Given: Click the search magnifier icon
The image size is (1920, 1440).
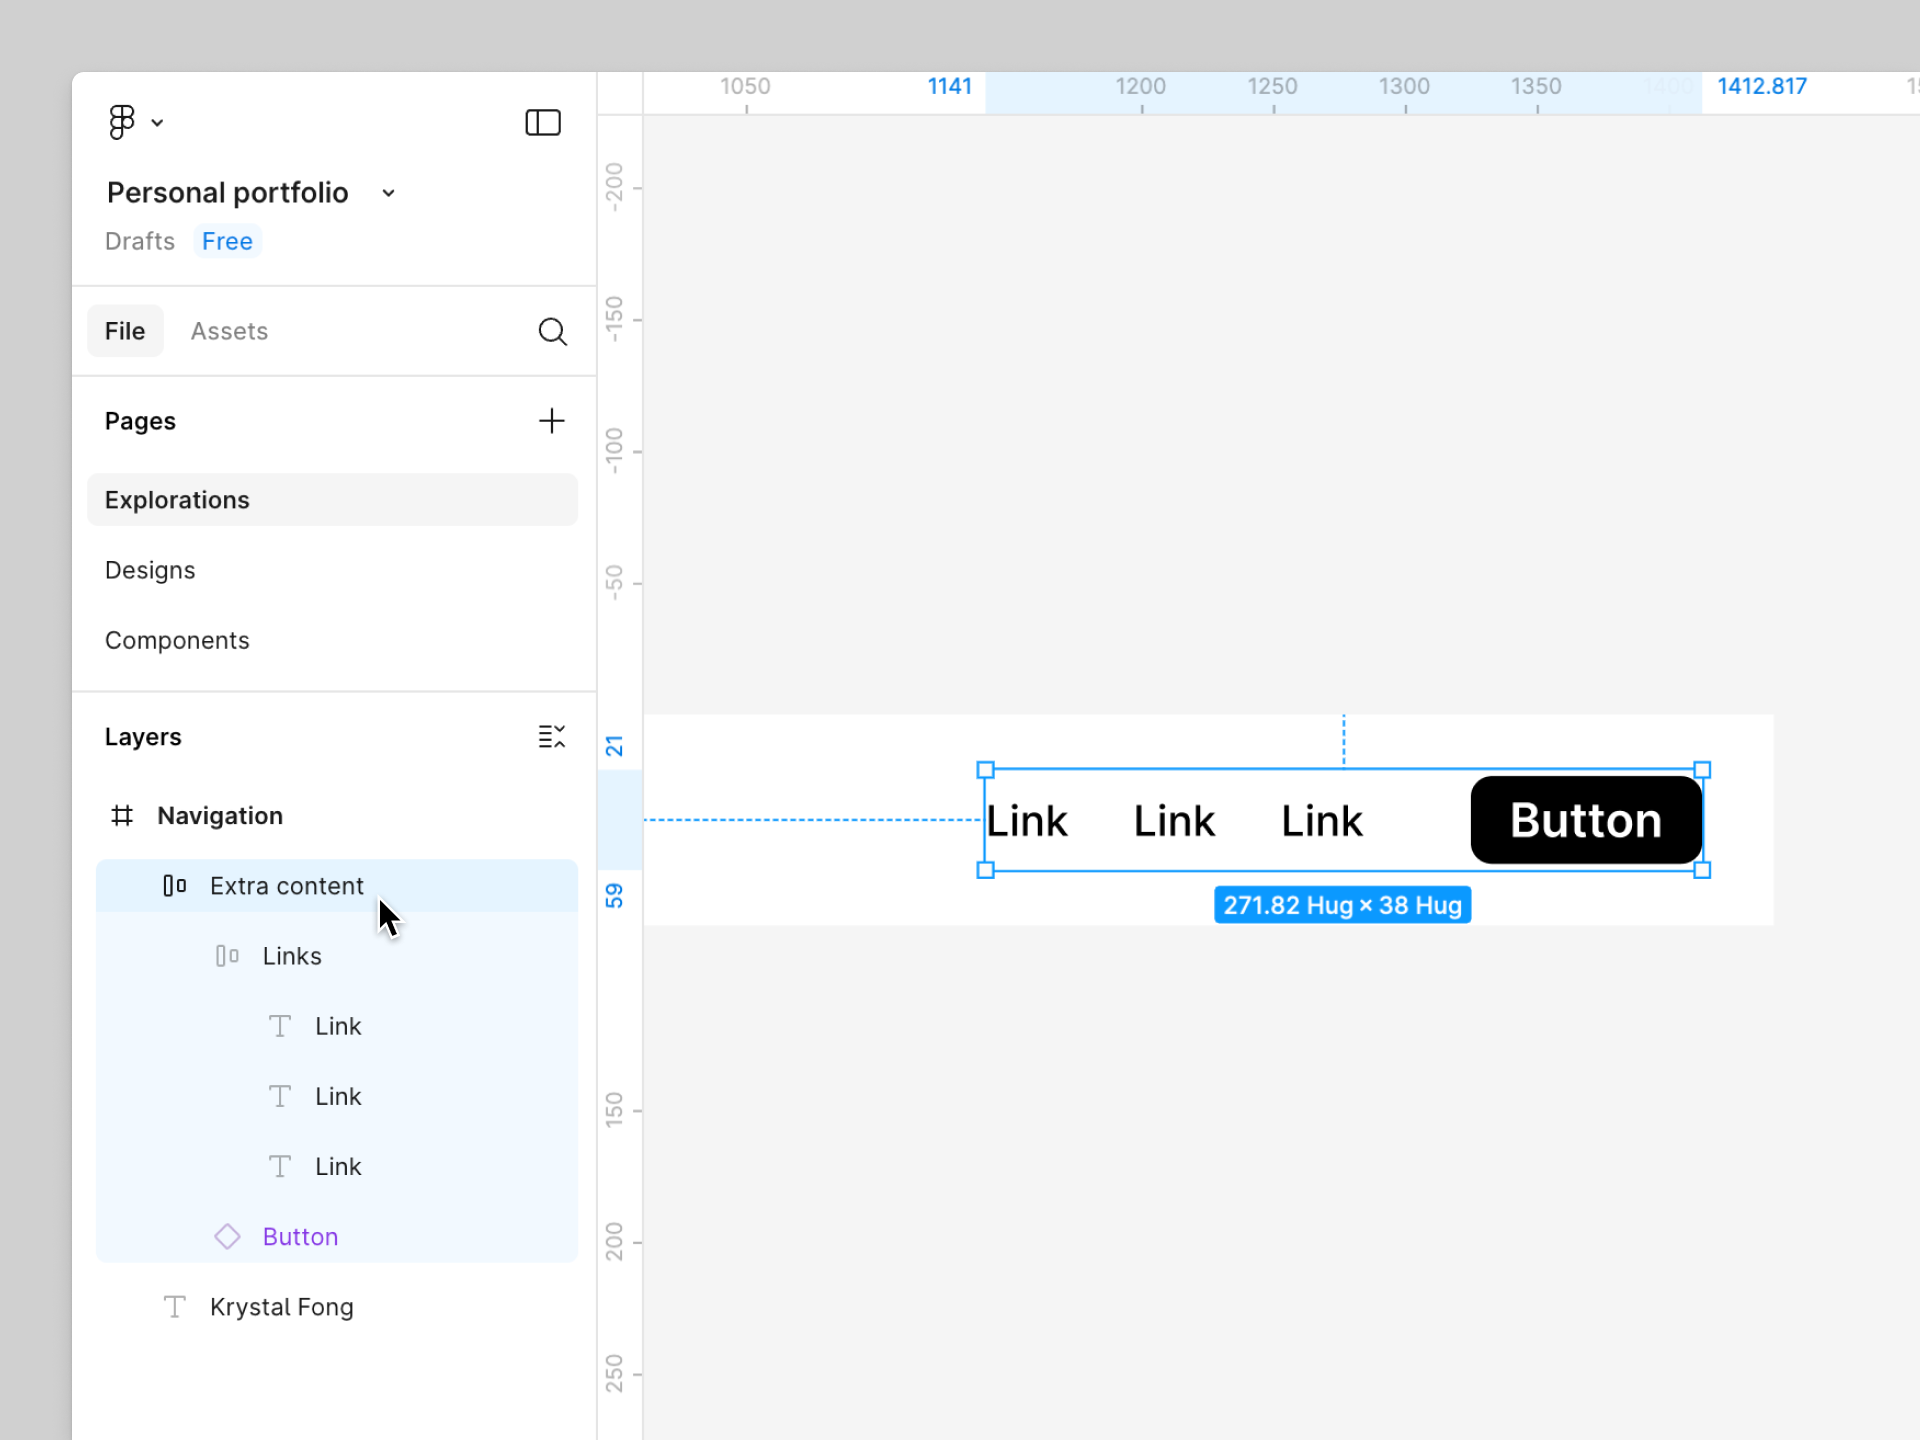Looking at the screenshot, I should [x=552, y=331].
